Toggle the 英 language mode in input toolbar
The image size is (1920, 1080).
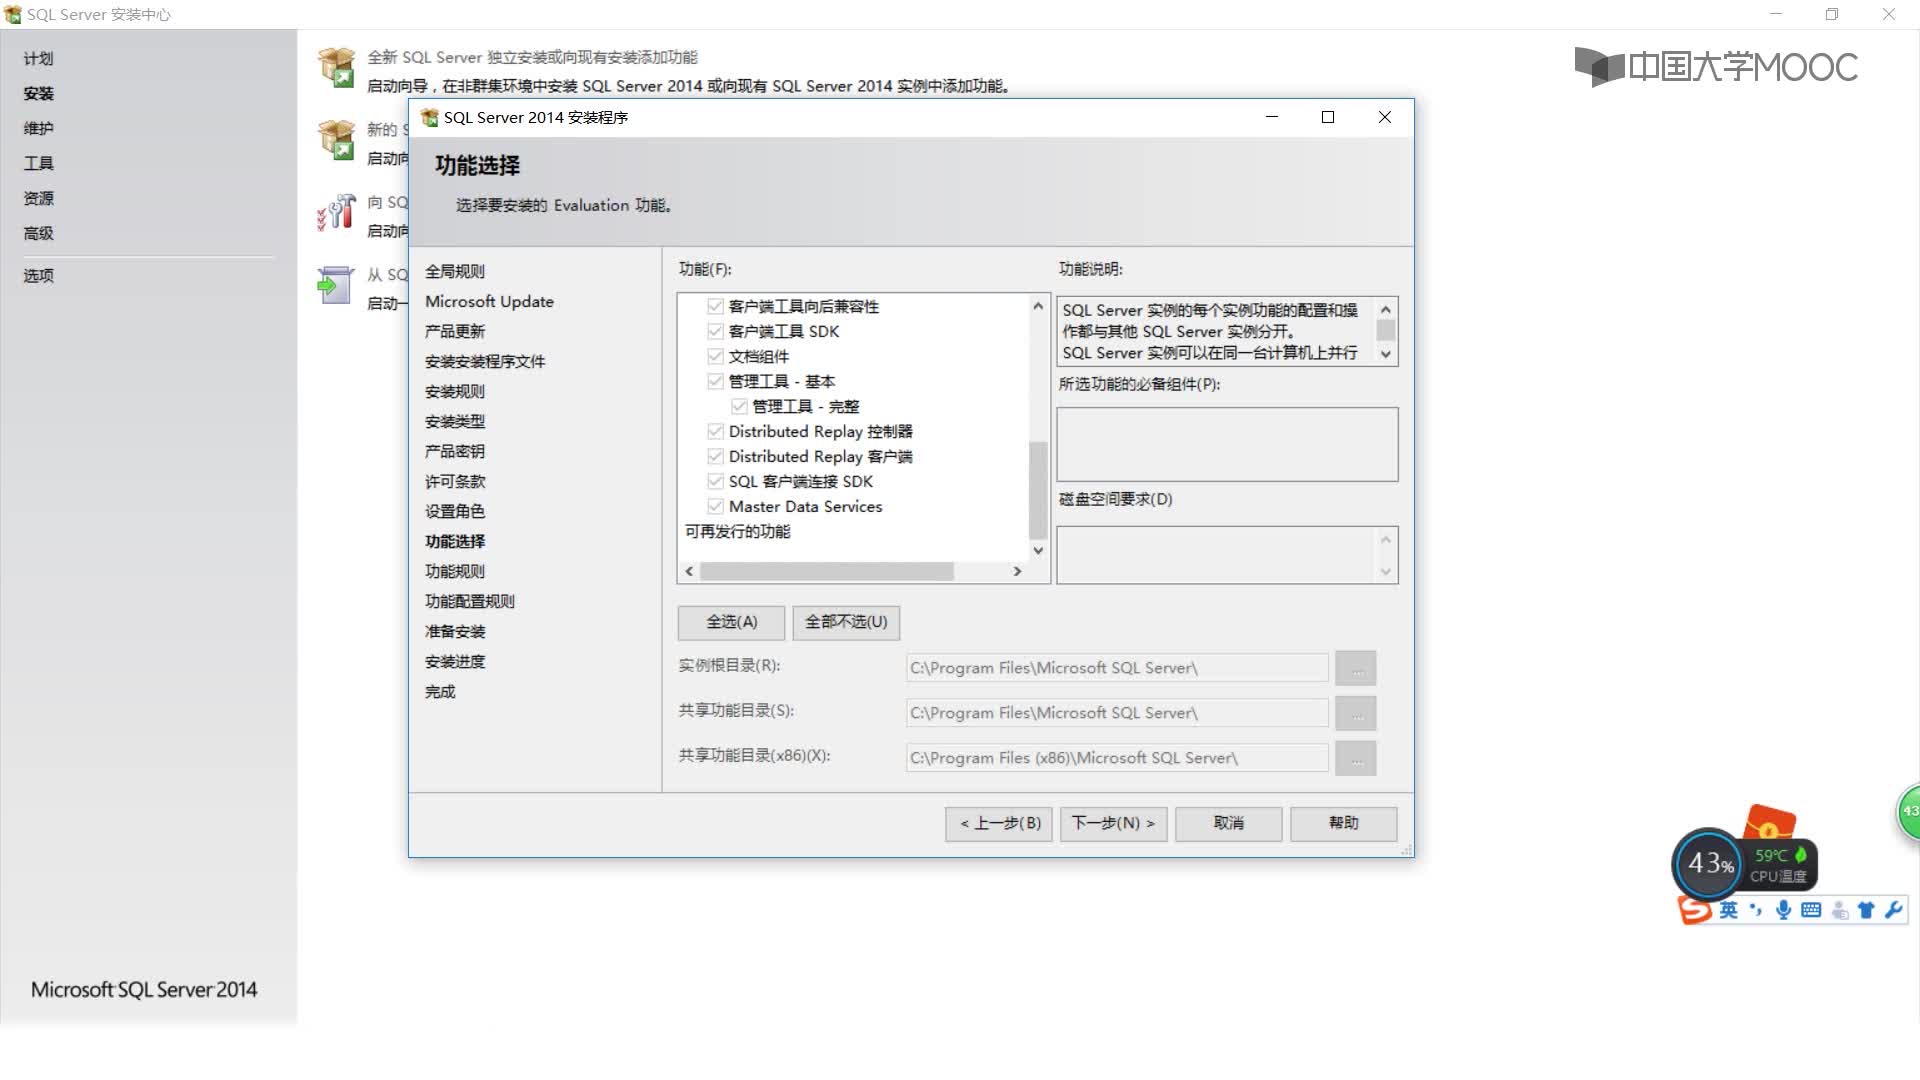[x=1728, y=910]
